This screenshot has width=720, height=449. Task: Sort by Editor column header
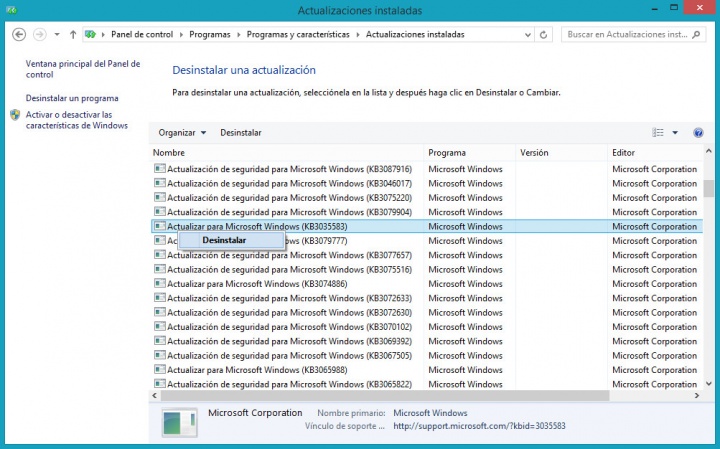pyautogui.click(x=655, y=153)
